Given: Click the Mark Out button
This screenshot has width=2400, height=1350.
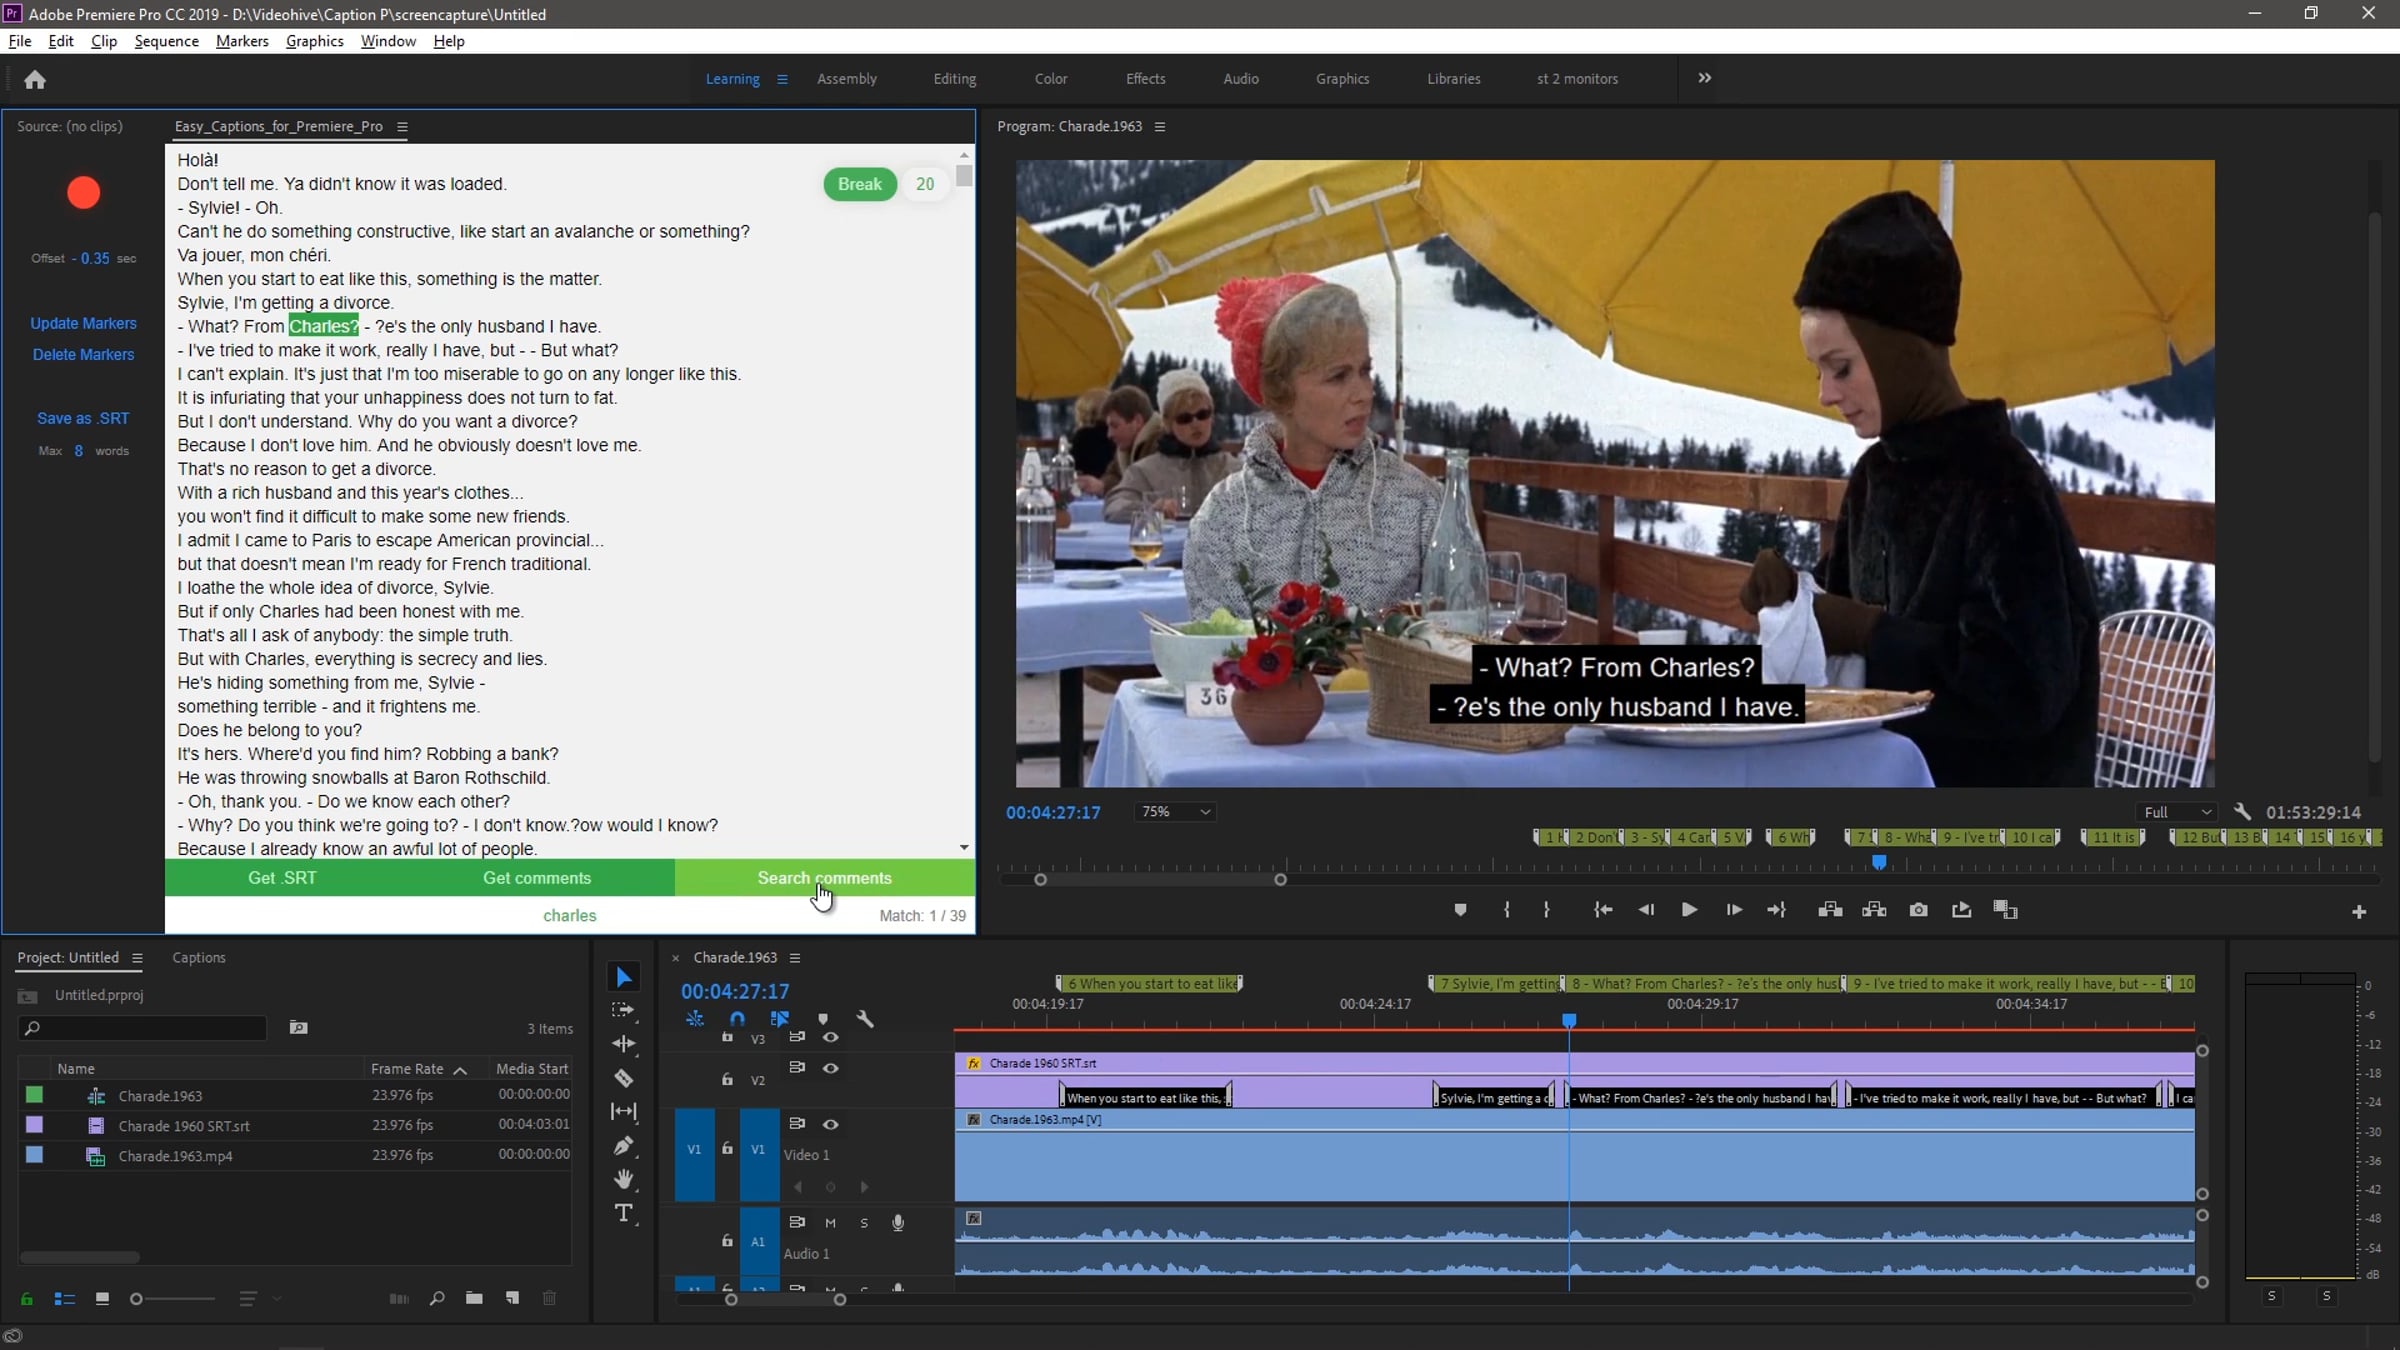Looking at the screenshot, I should [1547, 910].
